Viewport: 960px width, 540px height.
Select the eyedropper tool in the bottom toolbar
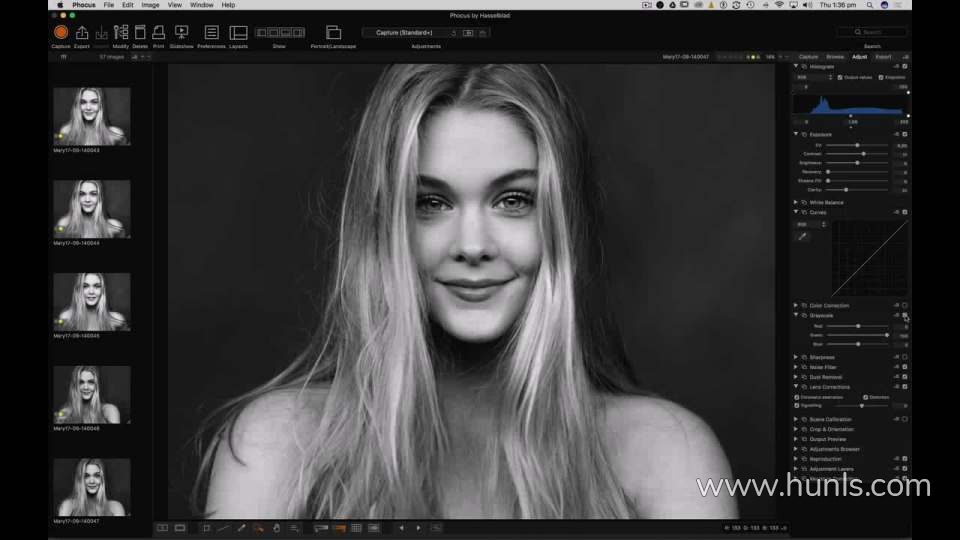tap(241, 528)
